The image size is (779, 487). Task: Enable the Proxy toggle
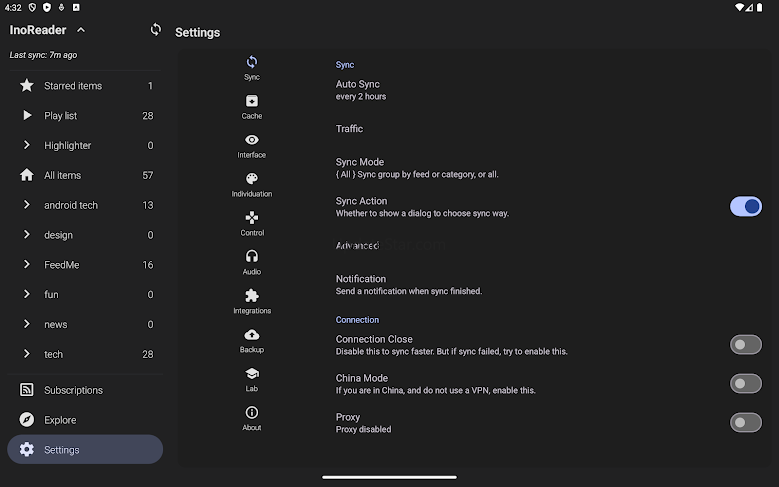pyautogui.click(x=745, y=423)
